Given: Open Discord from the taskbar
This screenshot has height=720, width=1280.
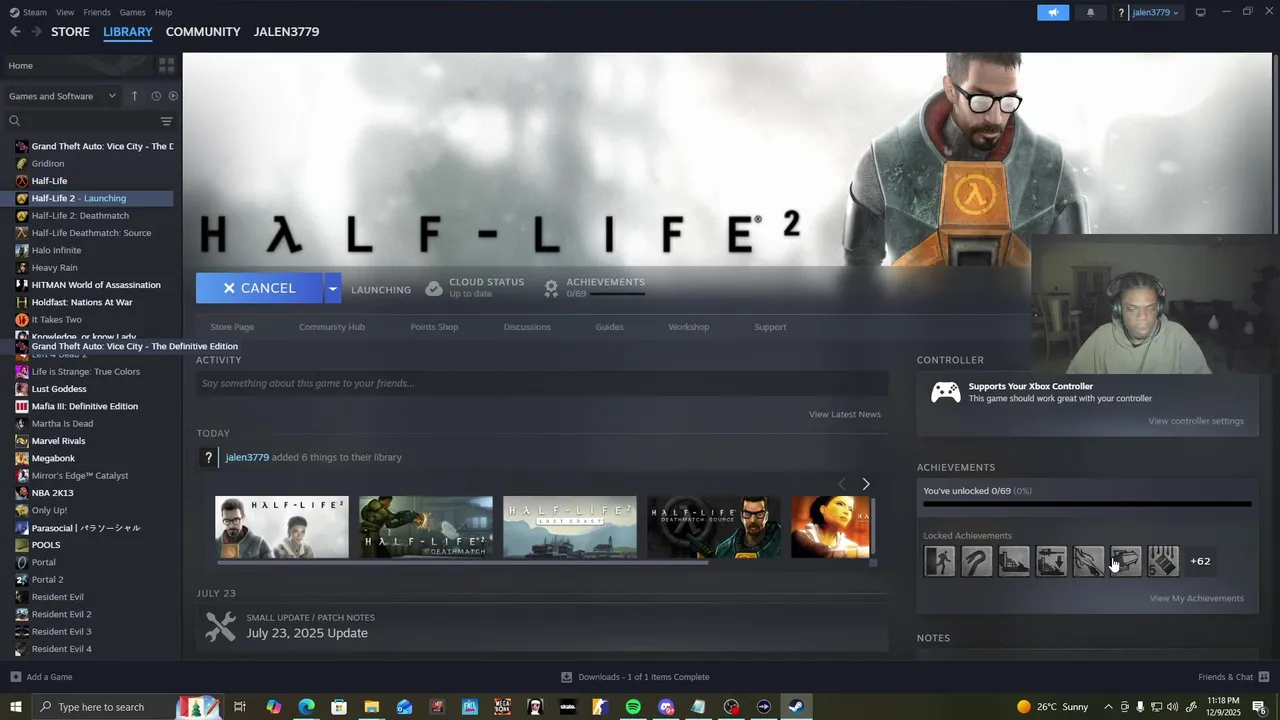Looking at the screenshot, I should tap(666, 707).
